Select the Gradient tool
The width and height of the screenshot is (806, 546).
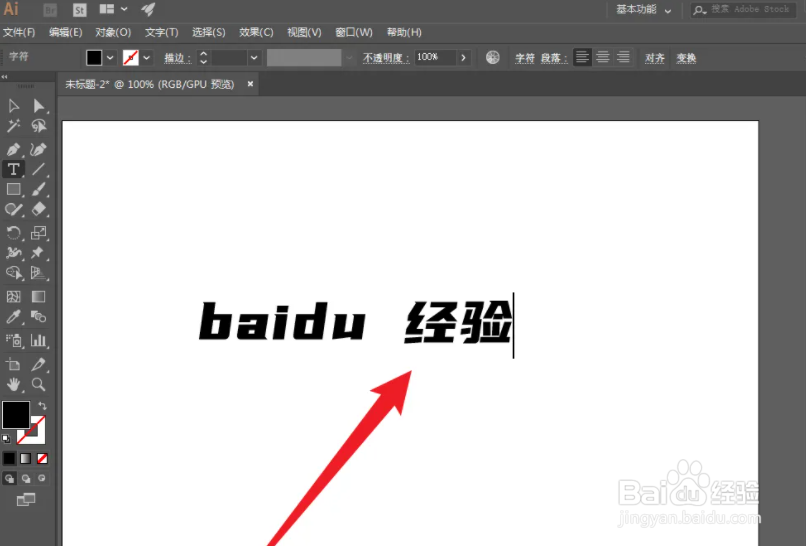39,297
